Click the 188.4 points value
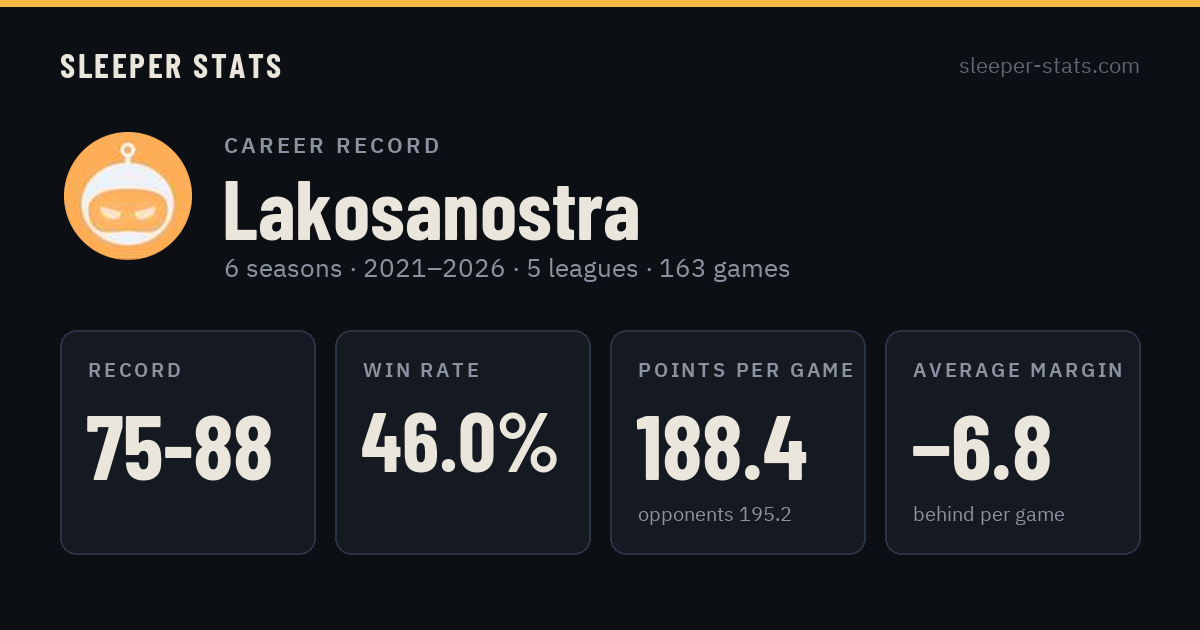Image resolution: width=1200 pixels, height=630 pixels. click(721, 448)
